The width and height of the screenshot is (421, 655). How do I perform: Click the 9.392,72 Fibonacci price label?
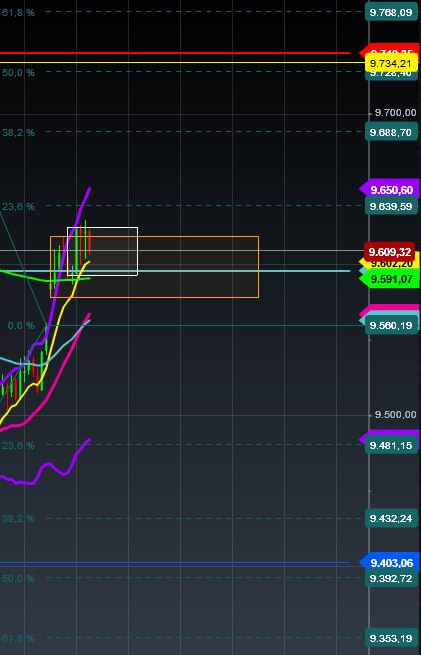pyautogui.click(x=391, y=579)
